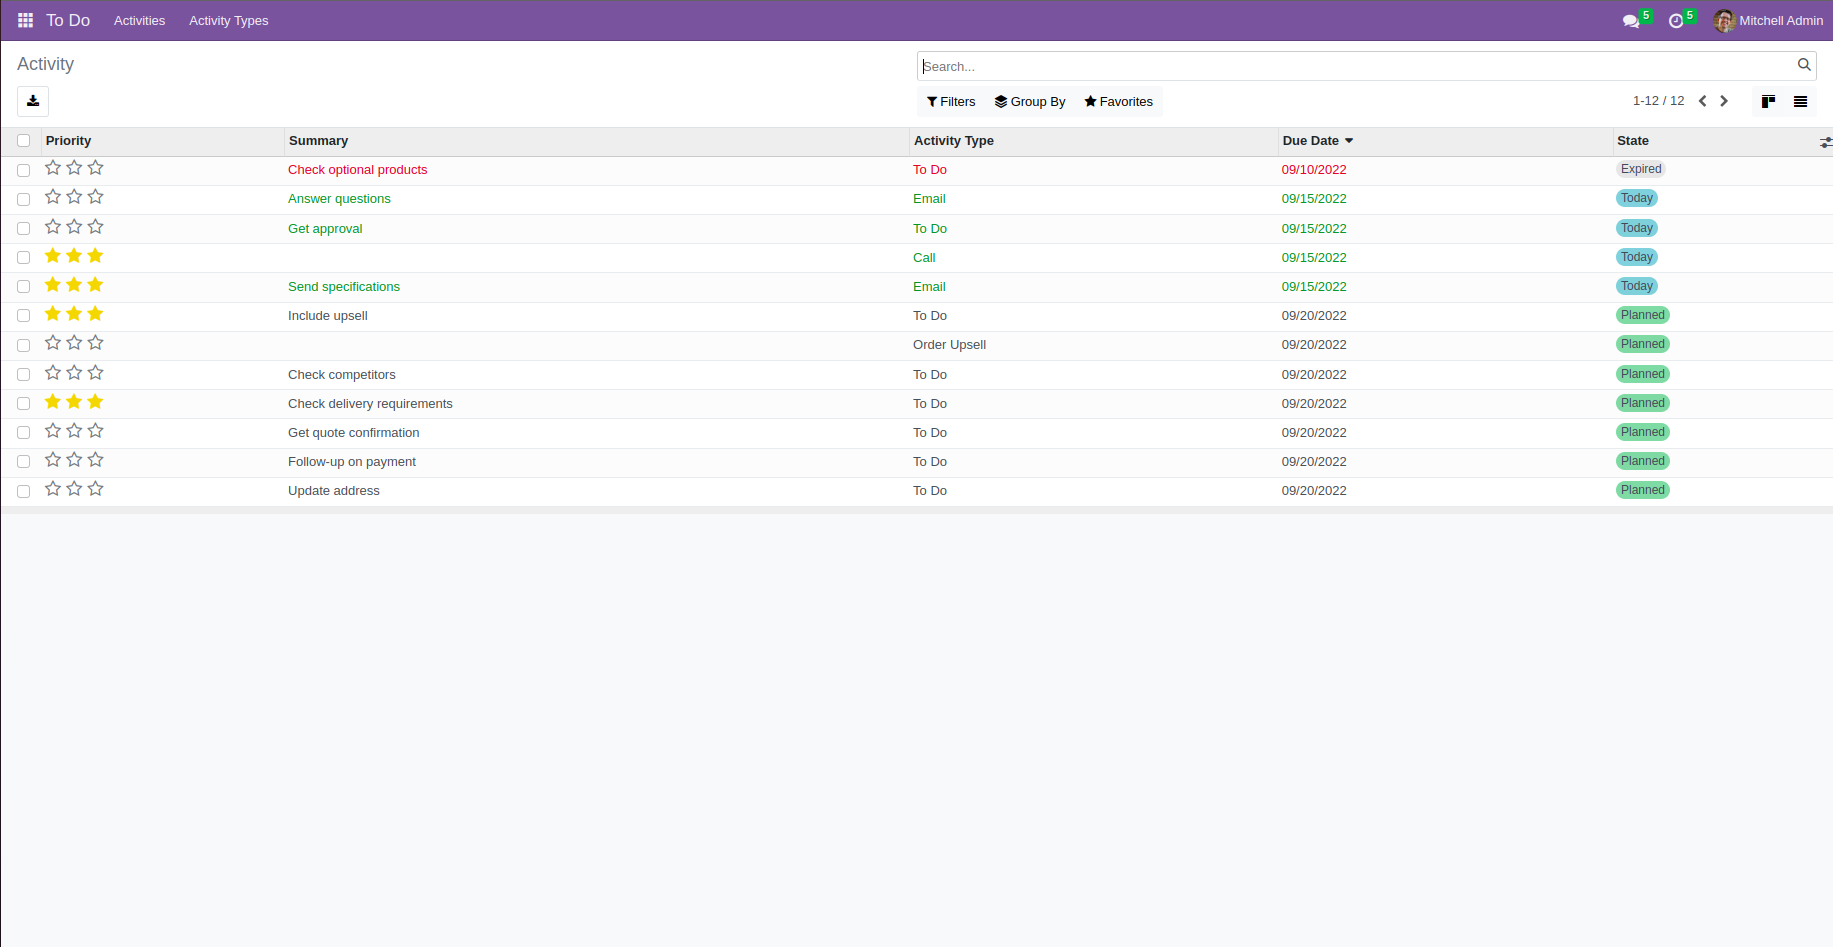The height and width of the screenshot is (947, 1833).
Task: Click the third star for Include upsell
Action: (x=95, y=314)
